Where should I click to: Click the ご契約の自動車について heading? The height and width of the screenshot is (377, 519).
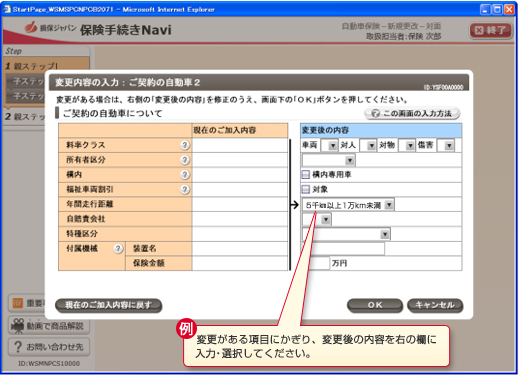click(113, 113)
